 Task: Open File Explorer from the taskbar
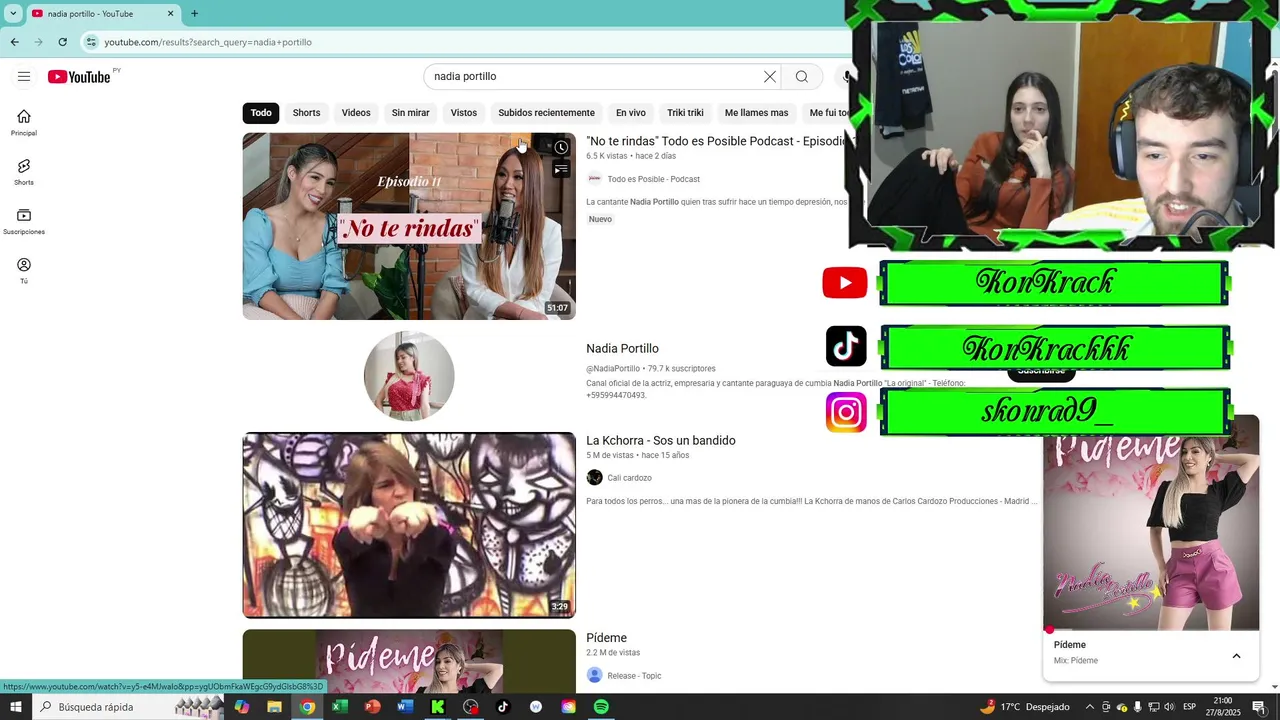(x=274, y=707)
